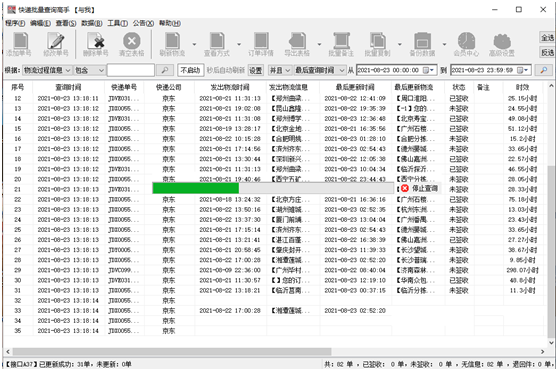Open the 帮助(H) menu
This screenshot has width=558, height=371.
(170, 23)
